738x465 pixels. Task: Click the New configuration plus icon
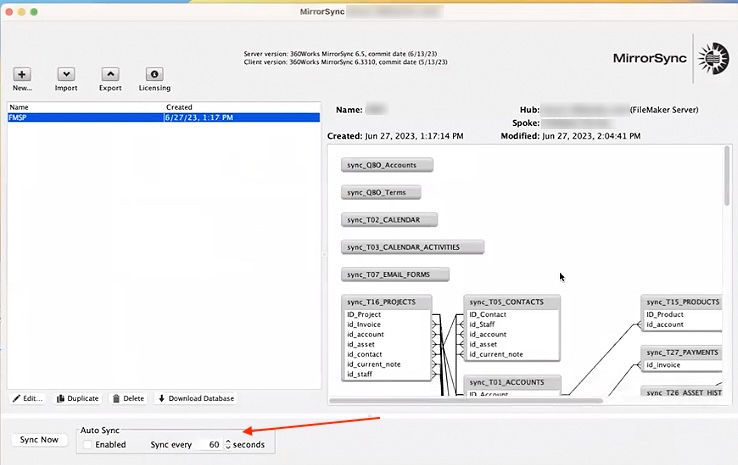click(22, 74)
